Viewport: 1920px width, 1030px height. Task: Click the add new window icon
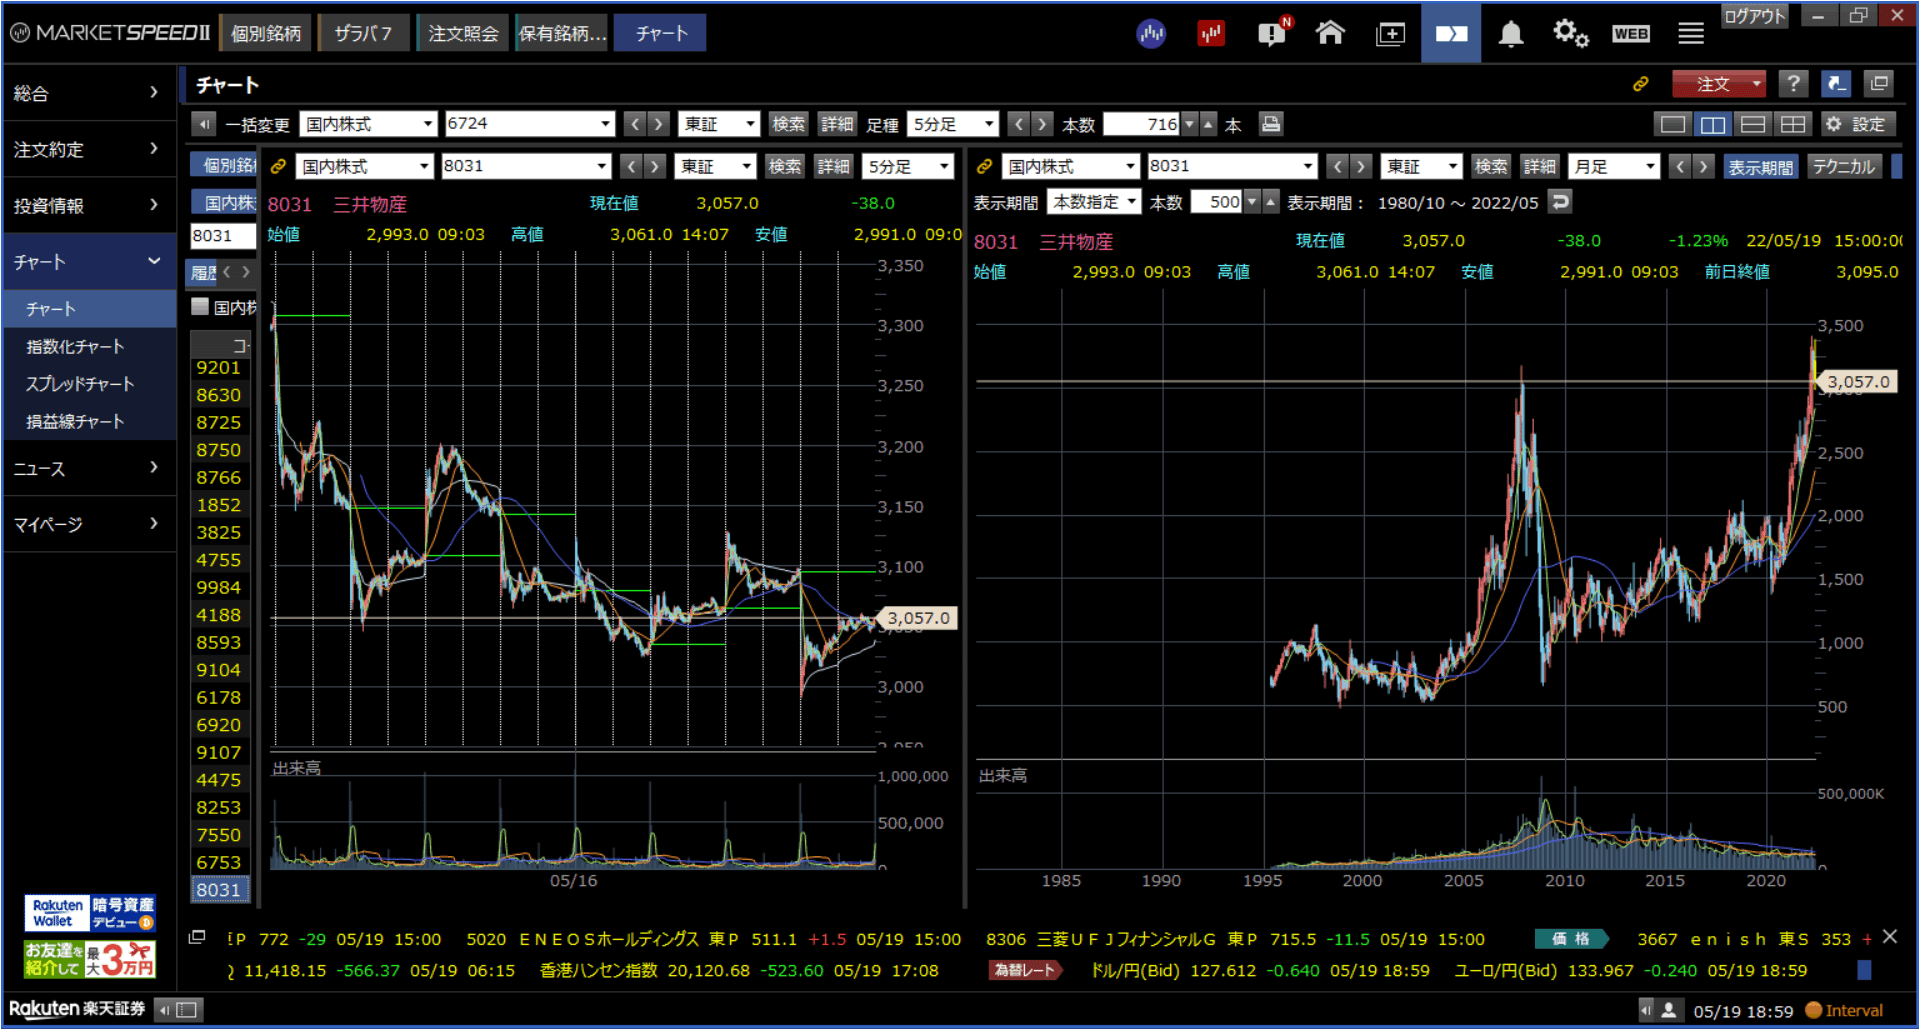[x=1390, y=34]
